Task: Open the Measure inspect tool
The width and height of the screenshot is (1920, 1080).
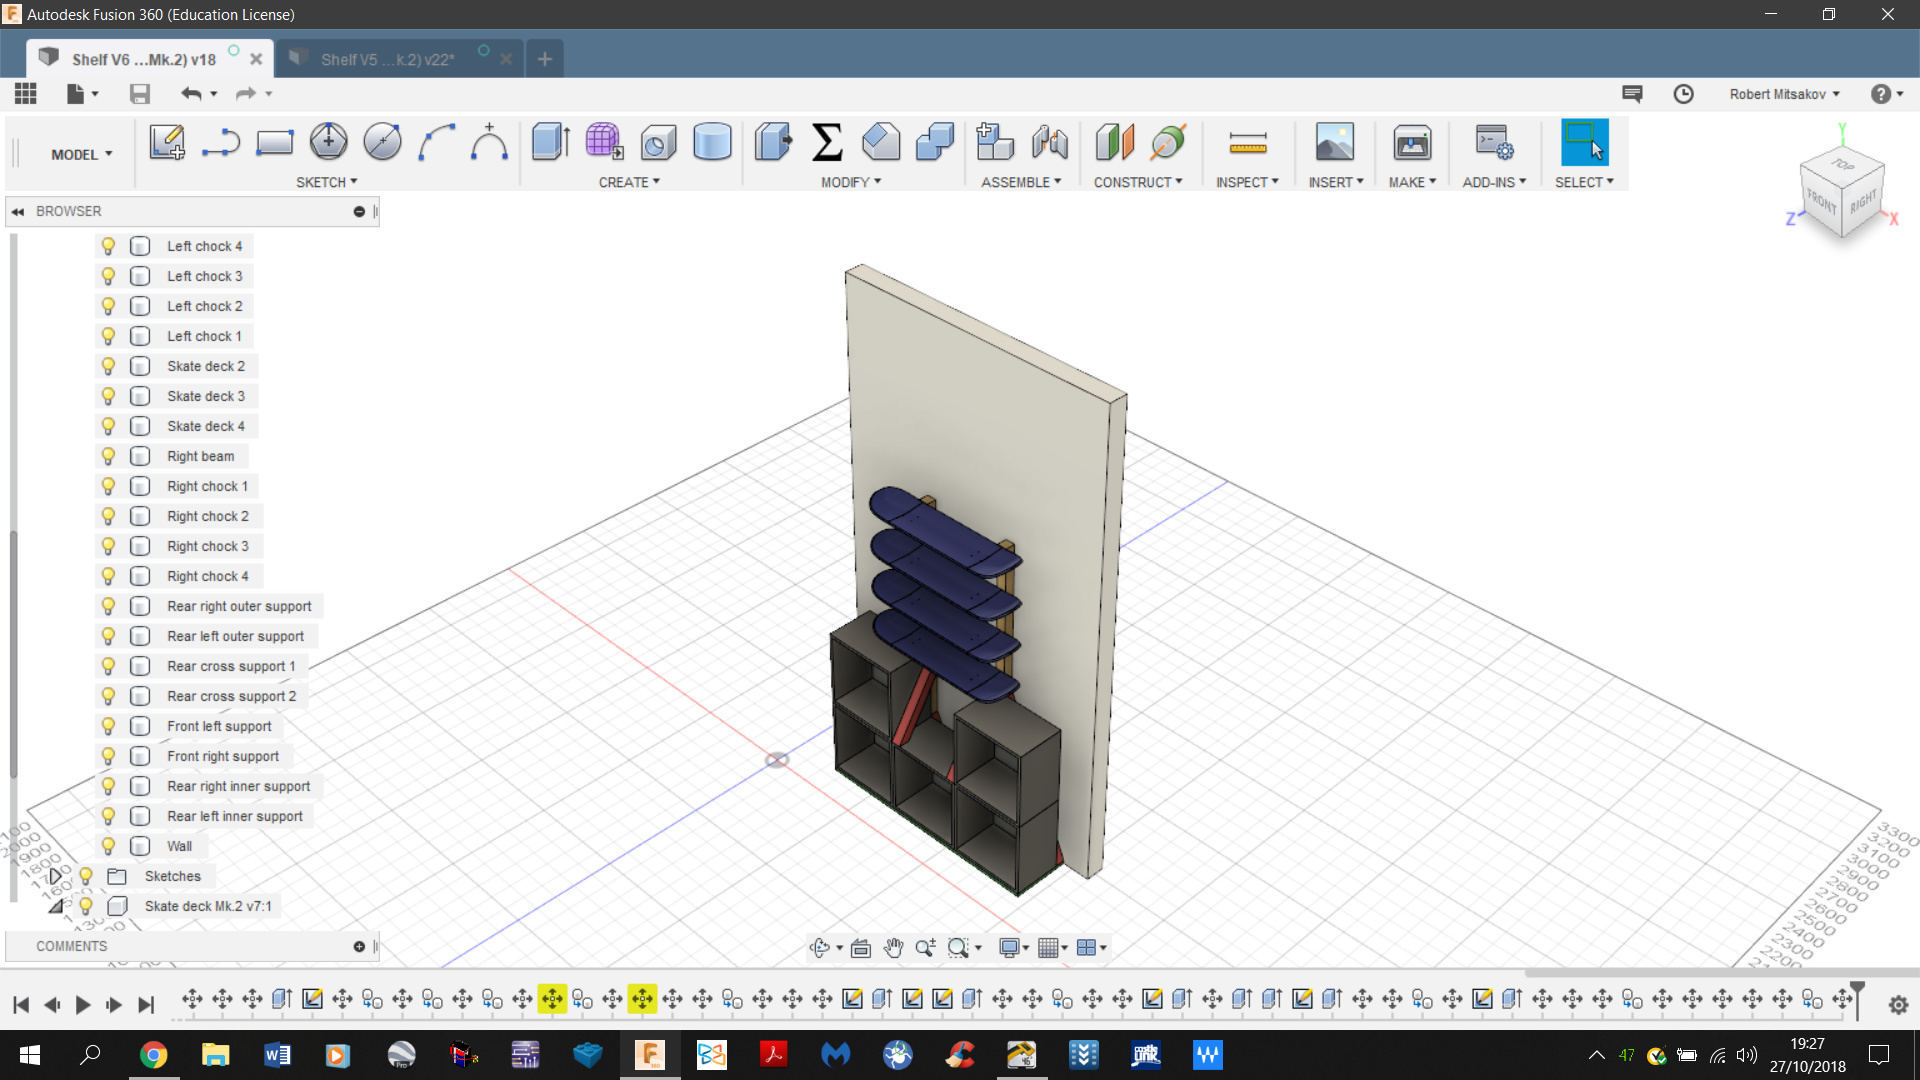Action: 1248,142
